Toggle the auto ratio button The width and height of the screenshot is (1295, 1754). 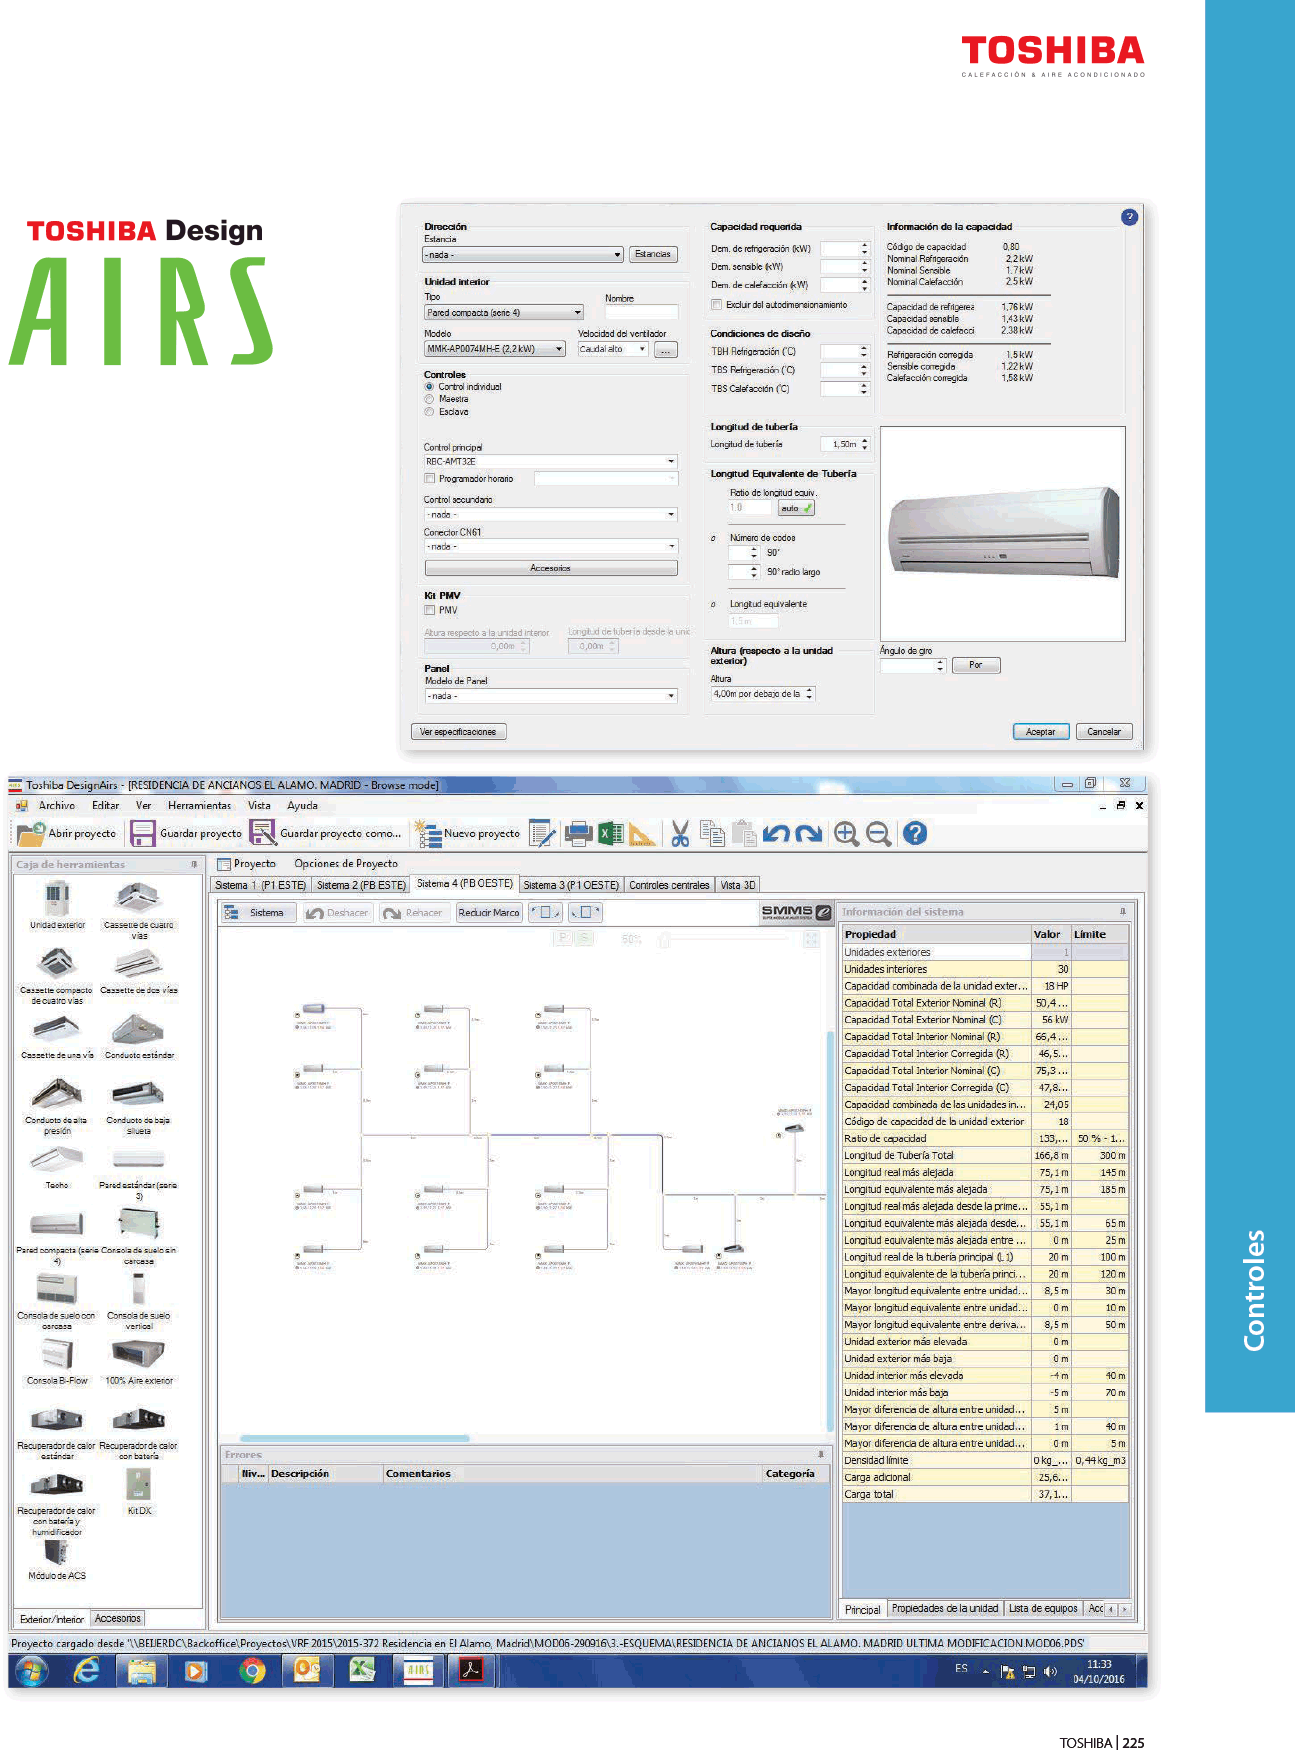[x=796, y=508]
